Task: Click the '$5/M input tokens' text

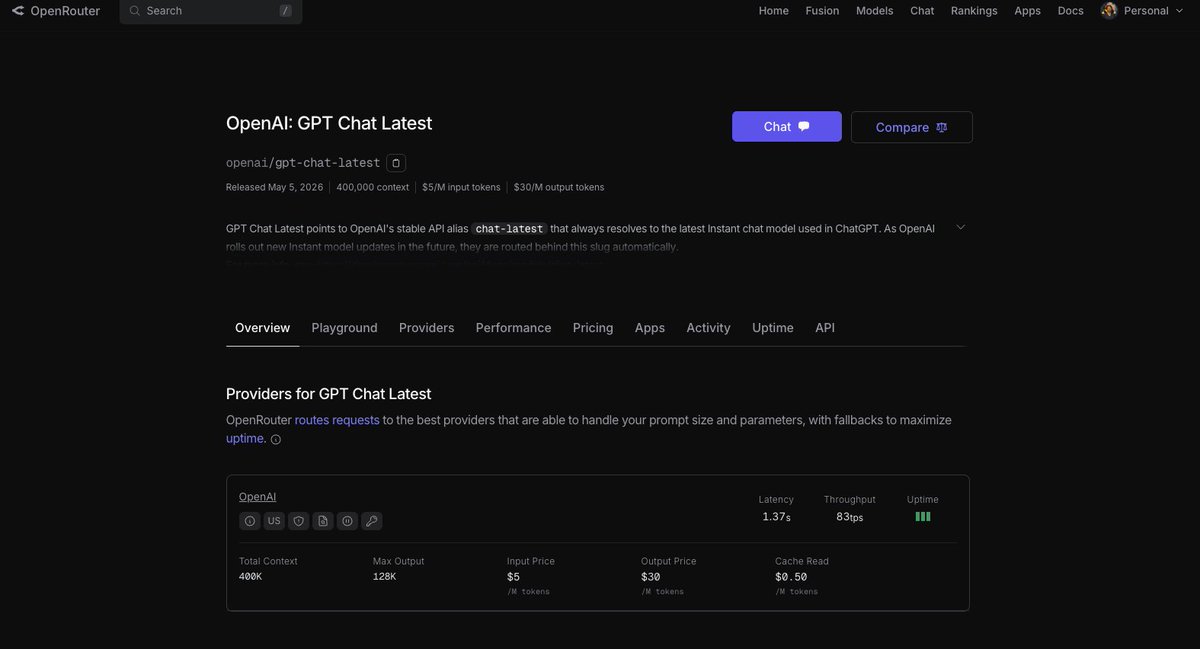Action: [x=461, y=187]
